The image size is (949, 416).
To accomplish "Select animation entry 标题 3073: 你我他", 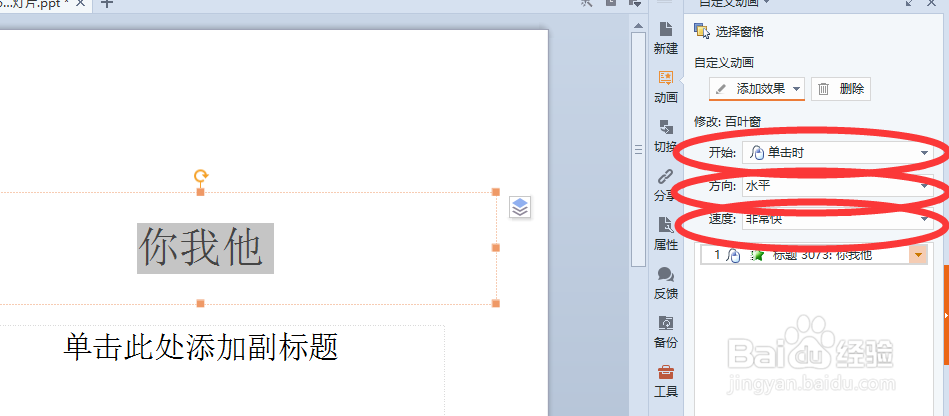I will [x=814, y=255].
